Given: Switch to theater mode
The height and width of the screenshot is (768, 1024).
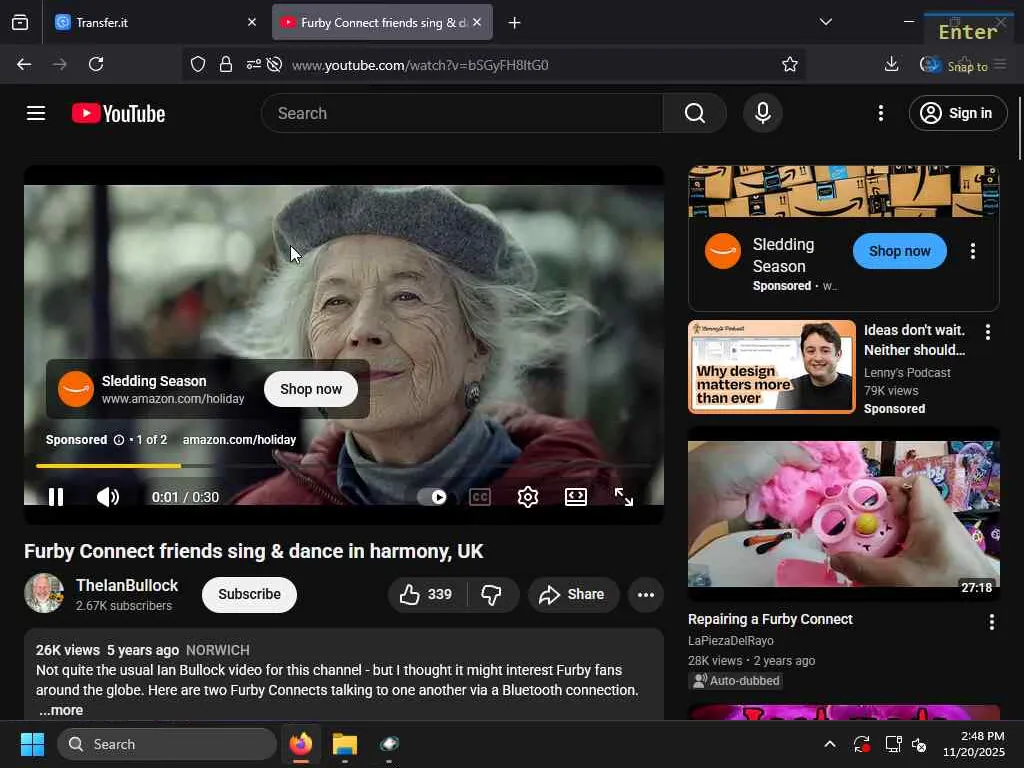Looking at the screenshot, I should [x=575, y=497].
